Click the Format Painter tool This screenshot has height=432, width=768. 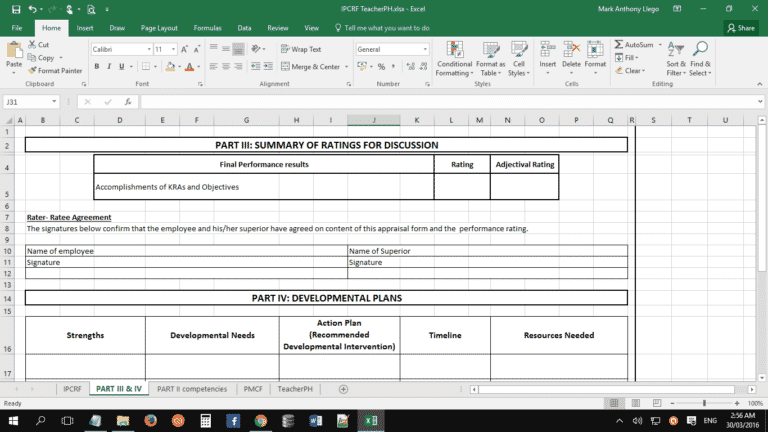click(x=56, y=71)
